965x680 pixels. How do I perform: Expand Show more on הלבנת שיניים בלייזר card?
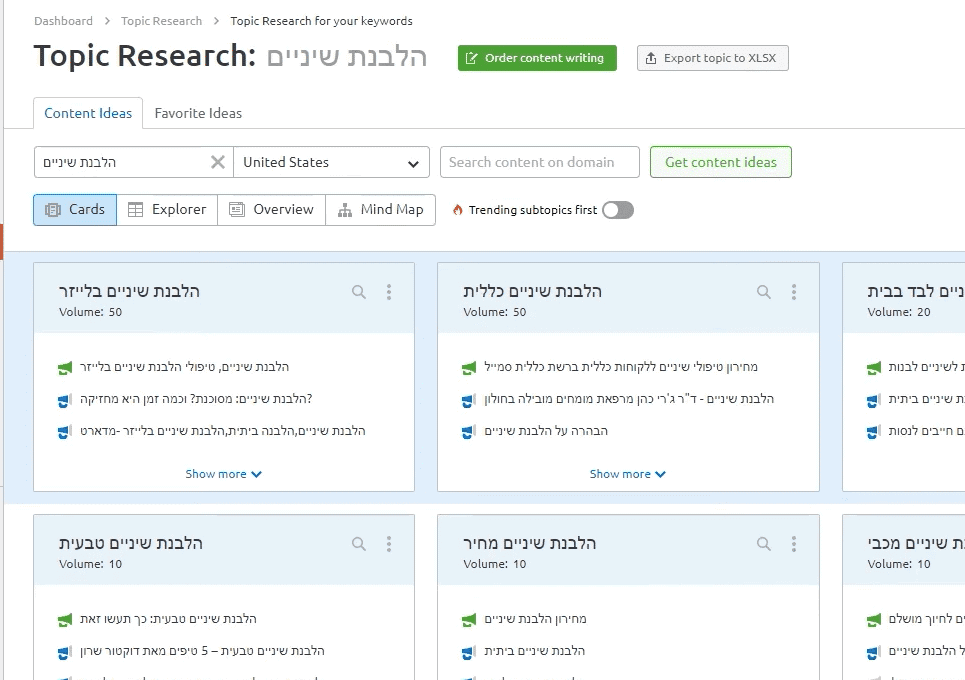click(x=223, y=474)
